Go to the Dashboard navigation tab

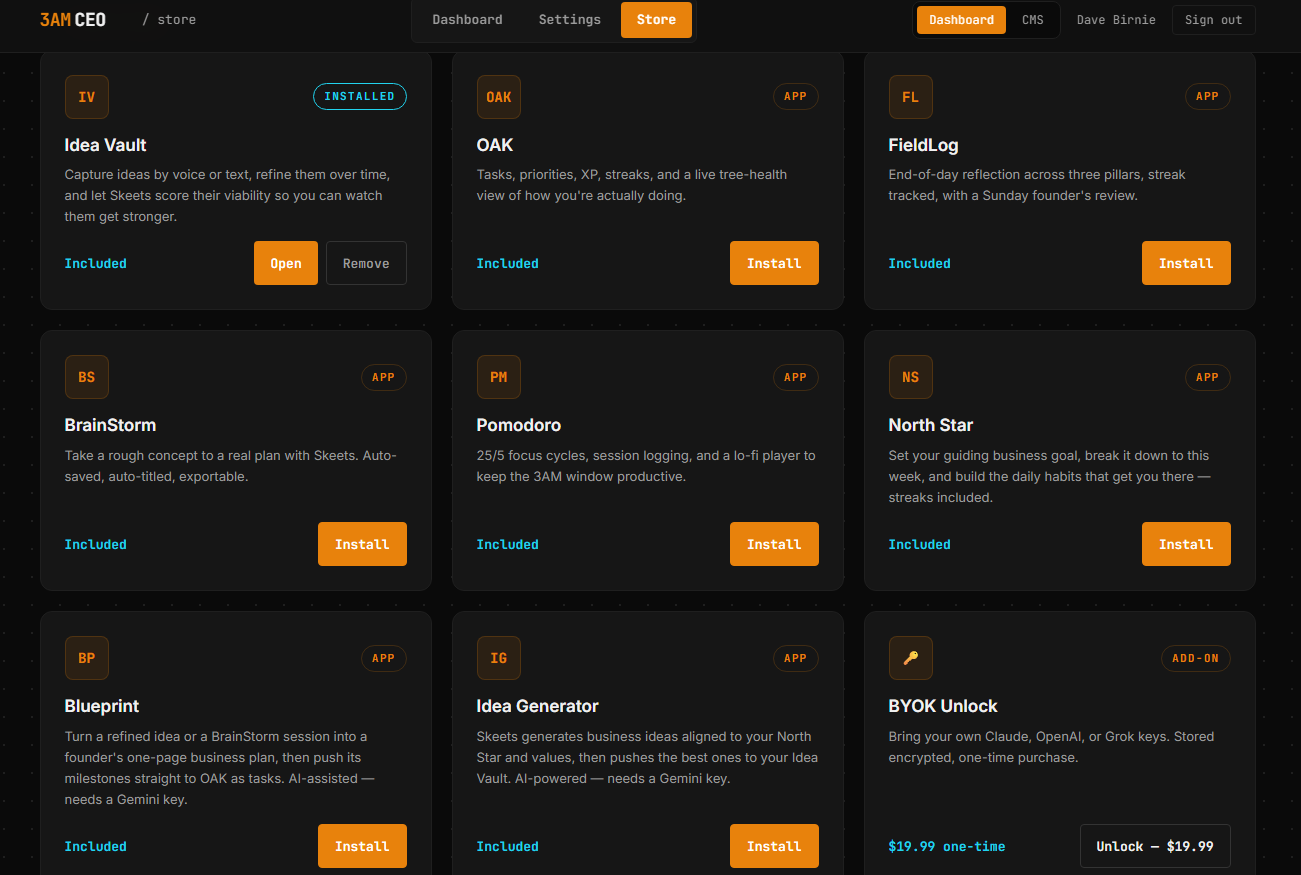(468, 20)
